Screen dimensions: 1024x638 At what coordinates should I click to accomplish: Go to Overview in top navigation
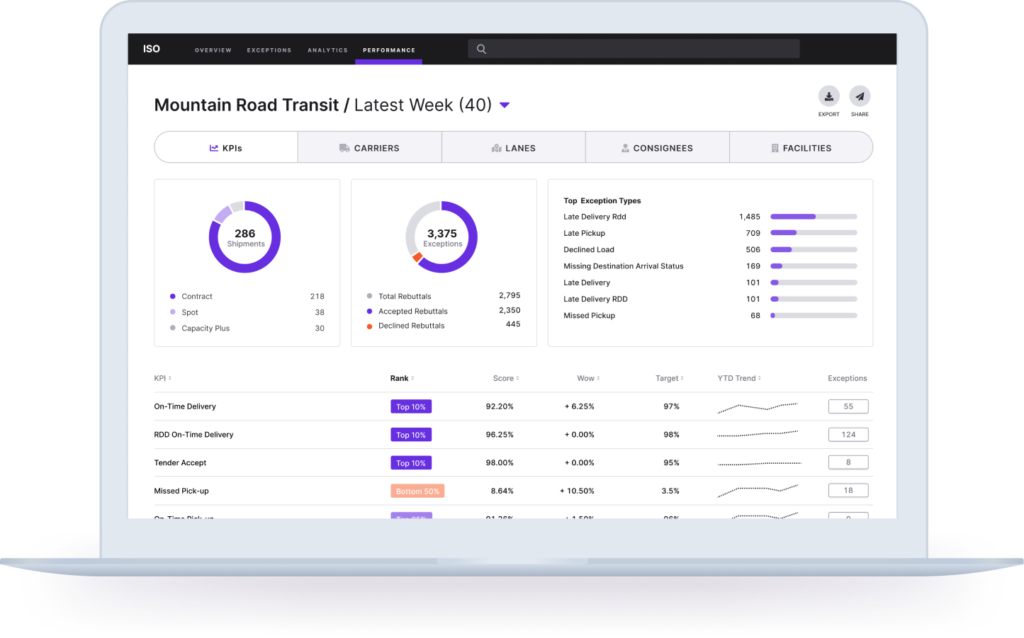click(x=213, y=50)
